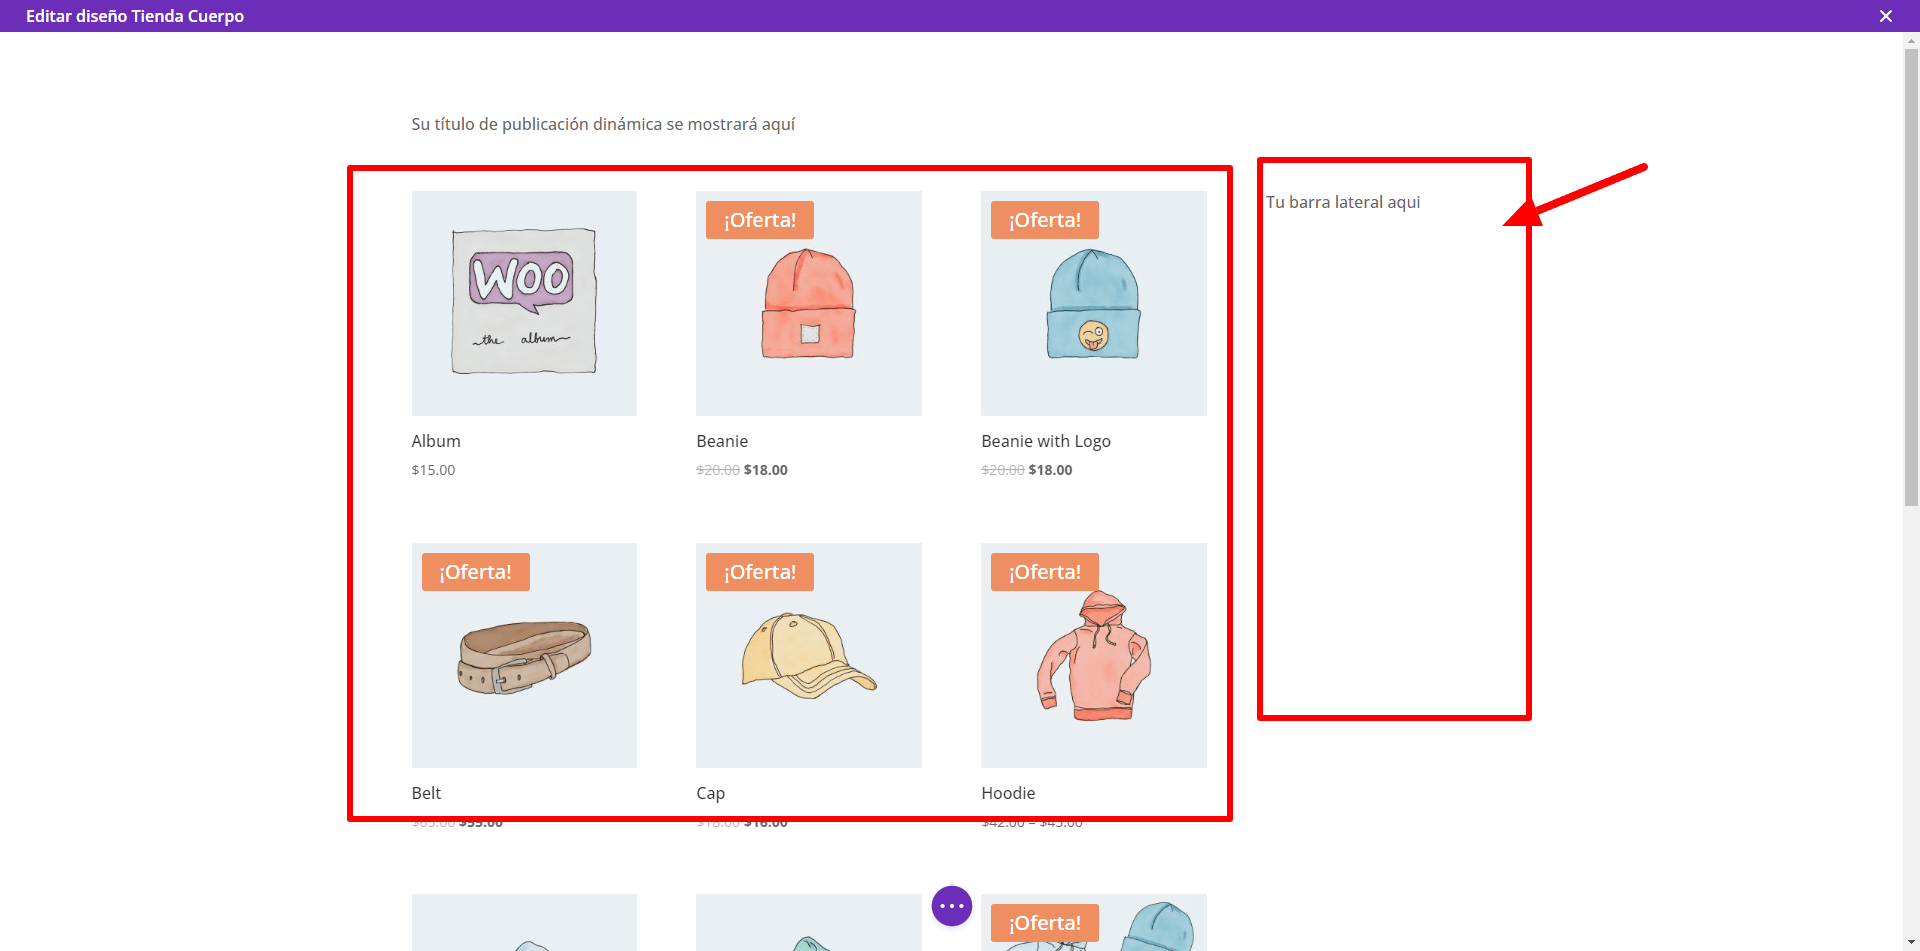Viewport: 1920px width, 951px height.
Task: Click the ¡Oferta! badge on Beanie with Logo
Action: click(1045, 220)
